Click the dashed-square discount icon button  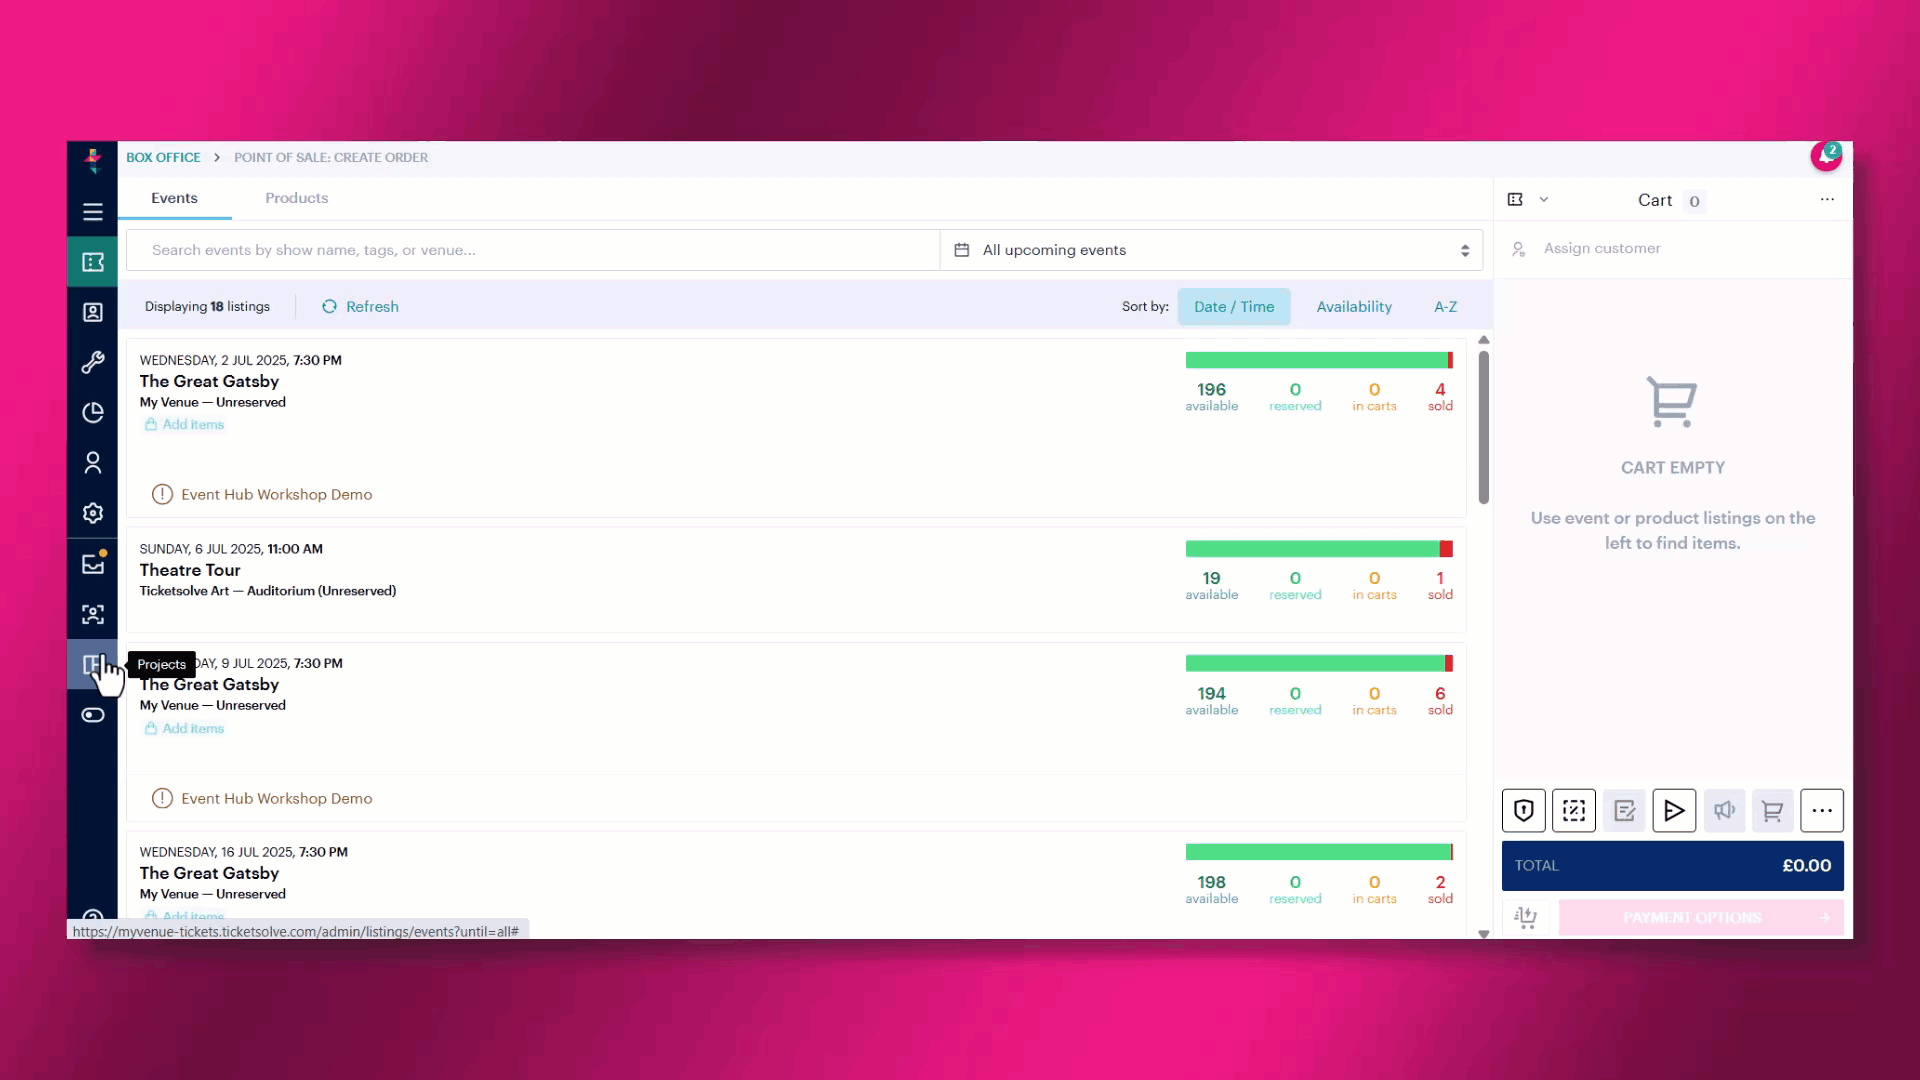coord(1574,811)
